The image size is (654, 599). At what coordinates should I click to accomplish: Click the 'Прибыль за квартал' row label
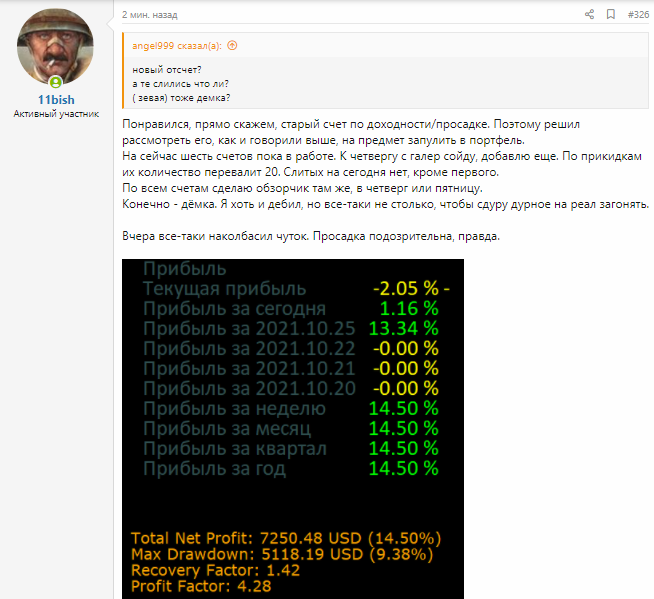click(235, 449)
